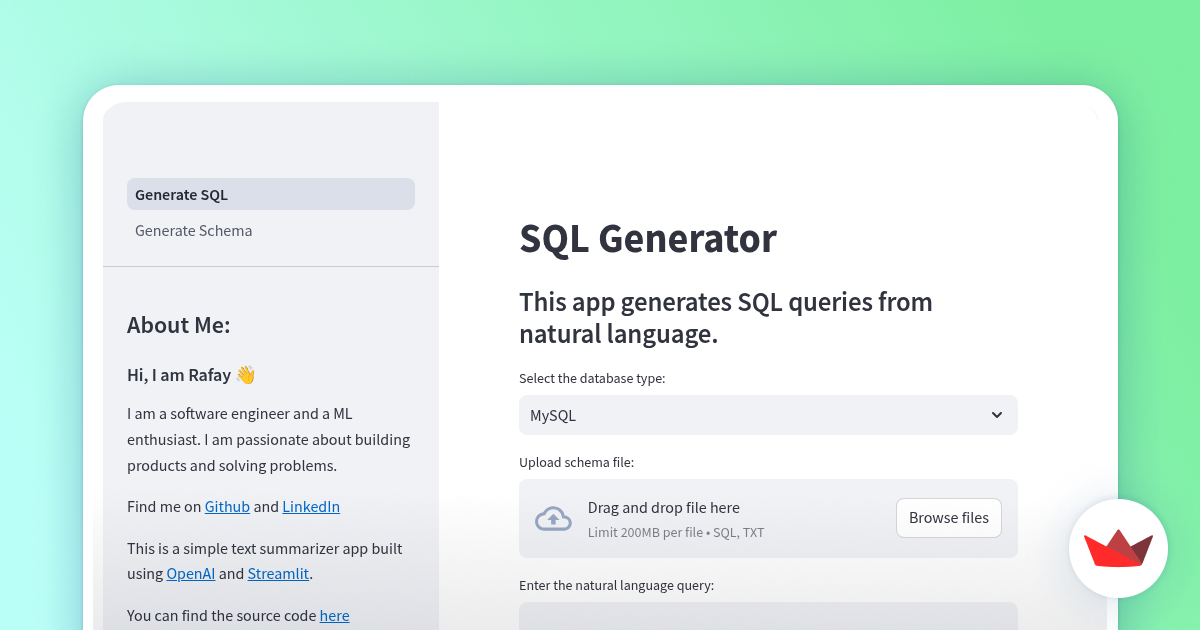This screenshot has height=630, width=1200.
Task: Switch to the Generate Schema page
Action: point(193,230)
